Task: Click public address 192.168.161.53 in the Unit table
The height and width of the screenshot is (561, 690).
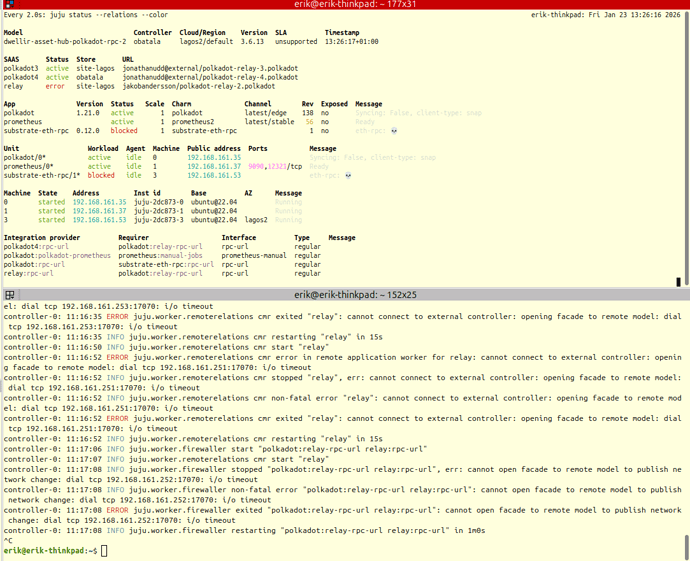Action: point(214,175)
